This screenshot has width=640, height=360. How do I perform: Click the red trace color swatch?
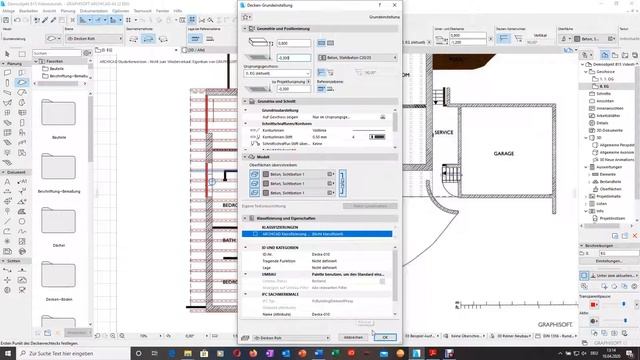click(x=593, y=304)
